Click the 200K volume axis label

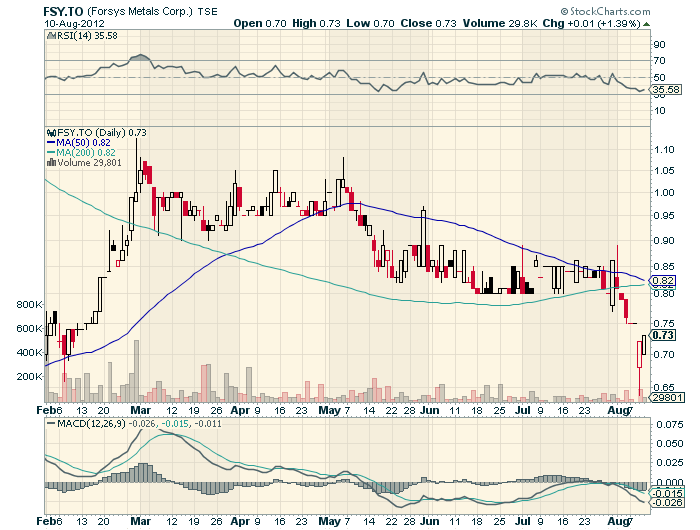click(x=29, y=377)
